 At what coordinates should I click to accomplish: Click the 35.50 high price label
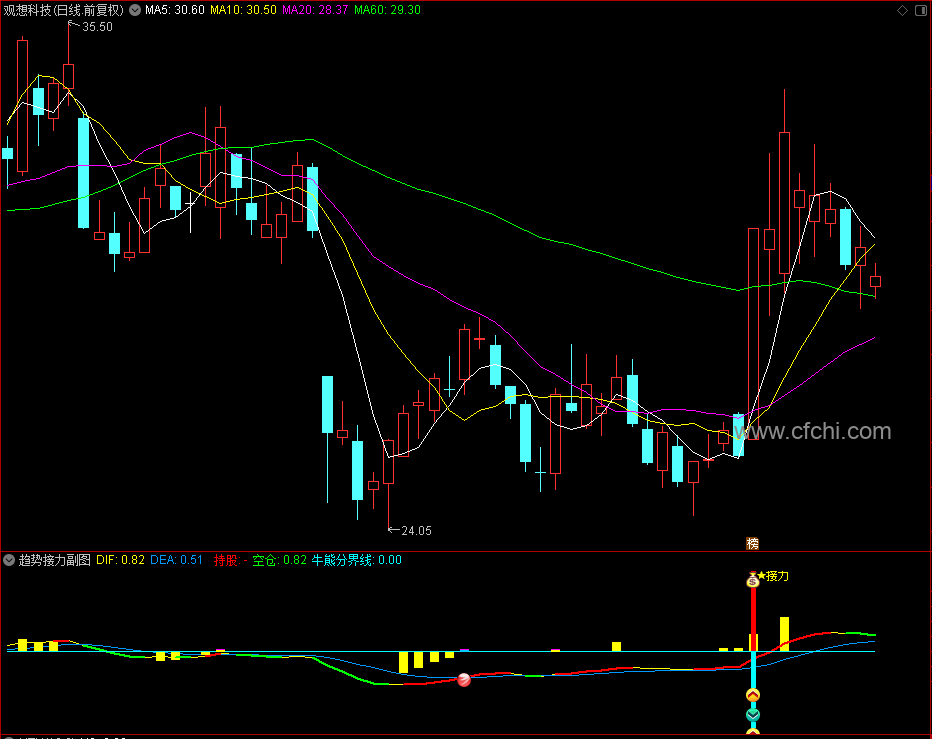[97, 27]
